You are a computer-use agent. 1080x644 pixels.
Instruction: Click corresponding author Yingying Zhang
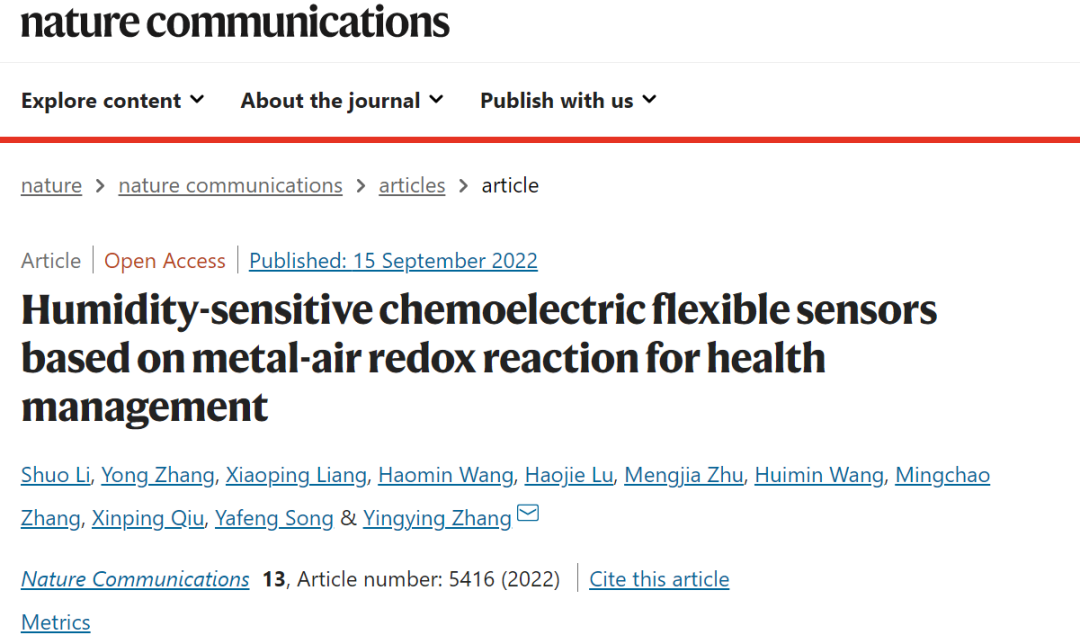pyautogui.click(x=437, y=518)
